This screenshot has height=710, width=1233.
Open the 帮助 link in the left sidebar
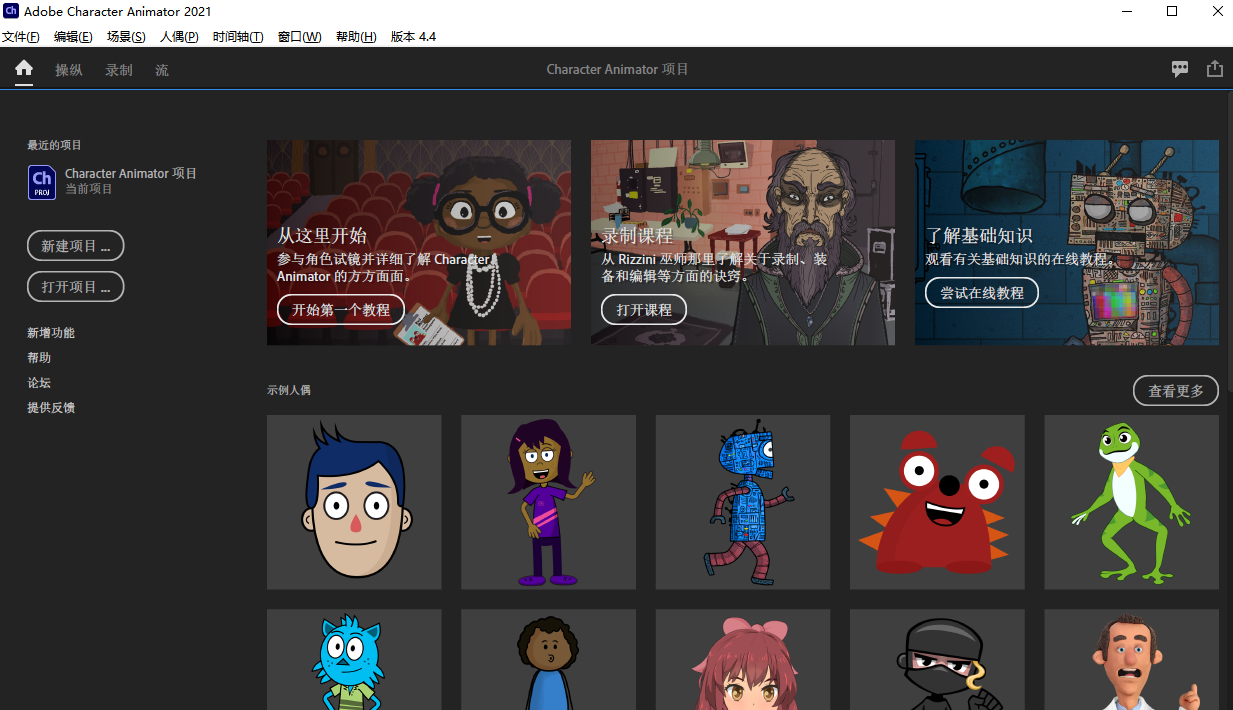click(x=39, y=358)
